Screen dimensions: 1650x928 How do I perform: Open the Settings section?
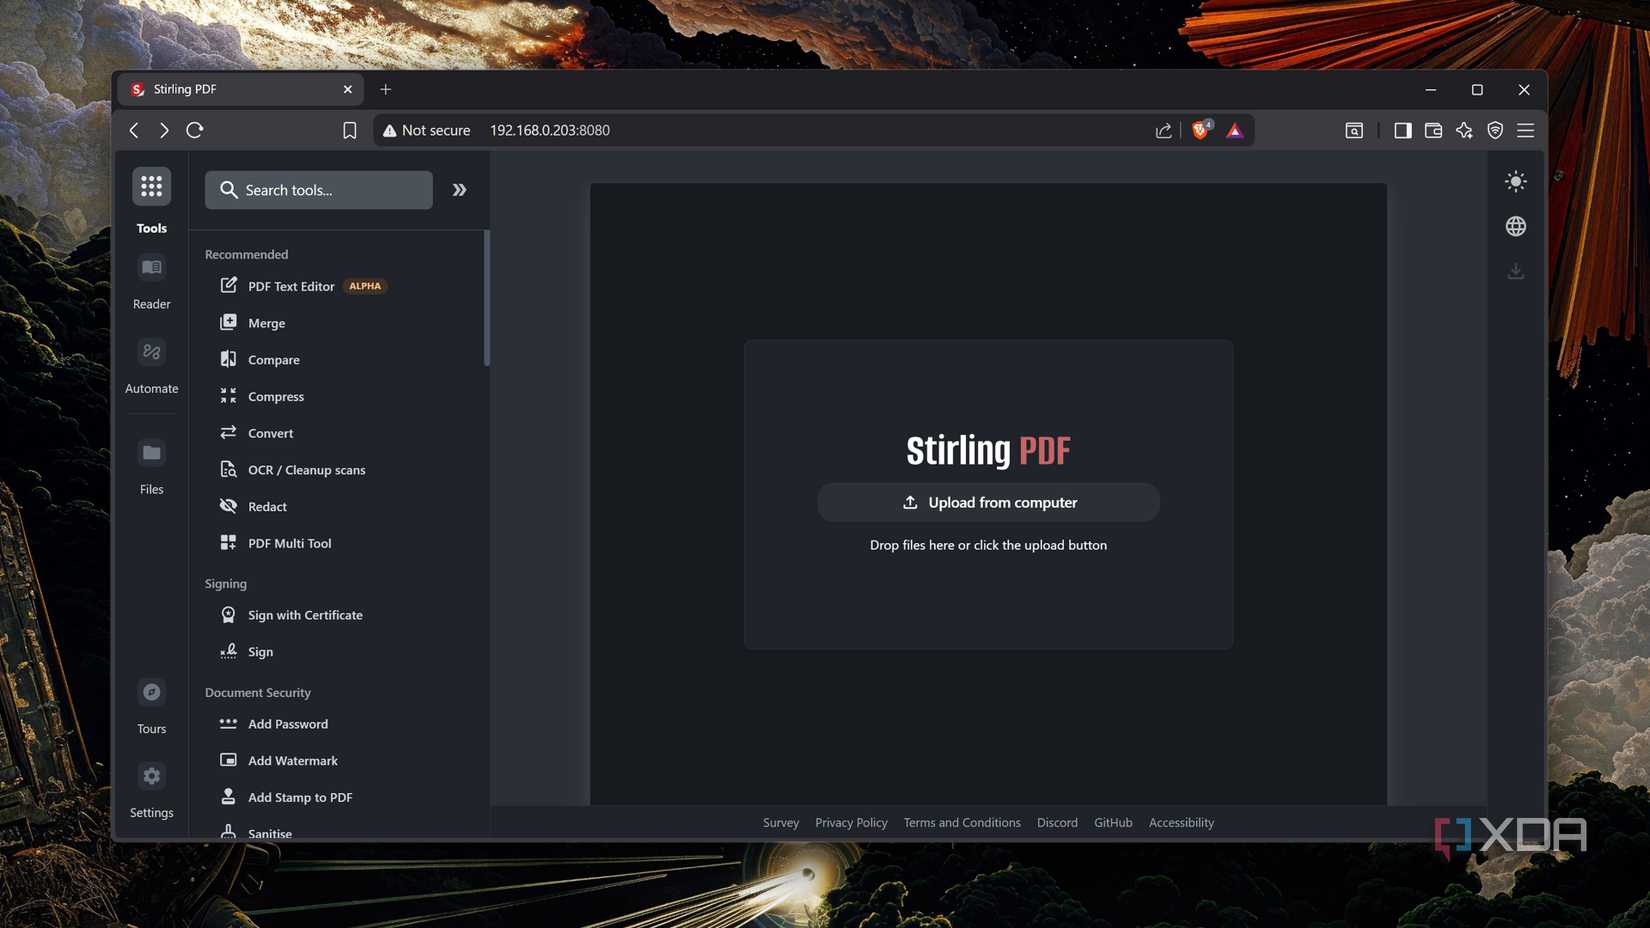coord(151,786)
